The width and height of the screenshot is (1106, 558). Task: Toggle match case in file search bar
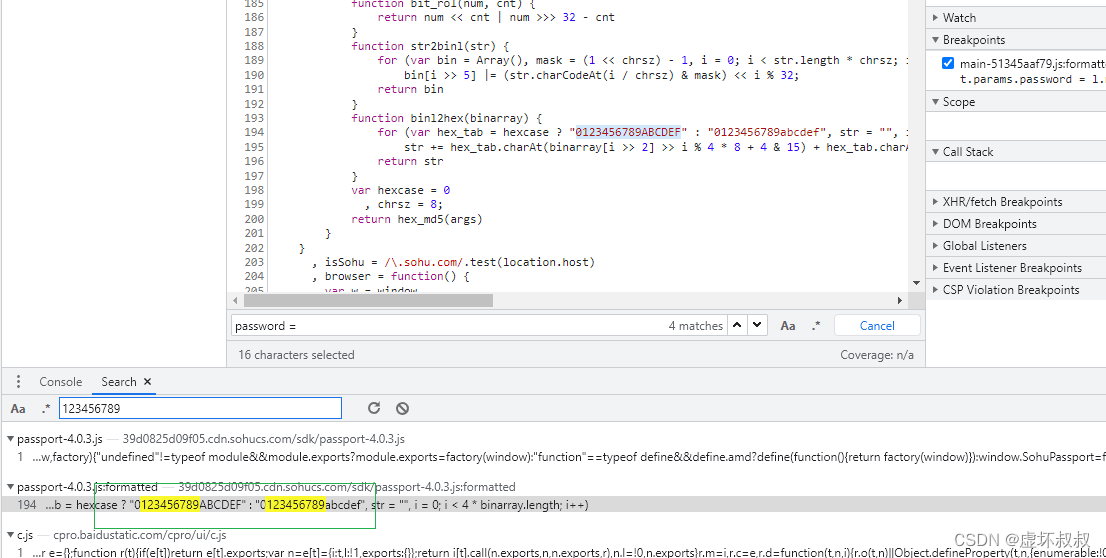pos(788,326)
